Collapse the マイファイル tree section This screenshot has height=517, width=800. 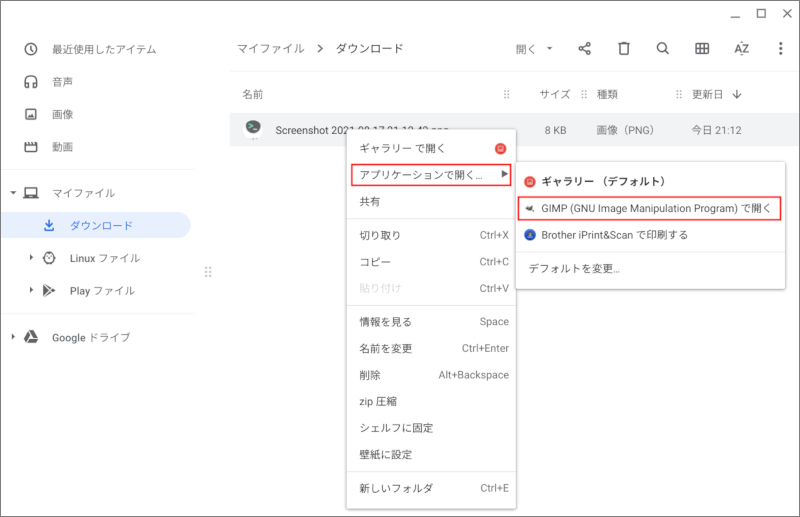pyautogui.click(x=13, y=193)
